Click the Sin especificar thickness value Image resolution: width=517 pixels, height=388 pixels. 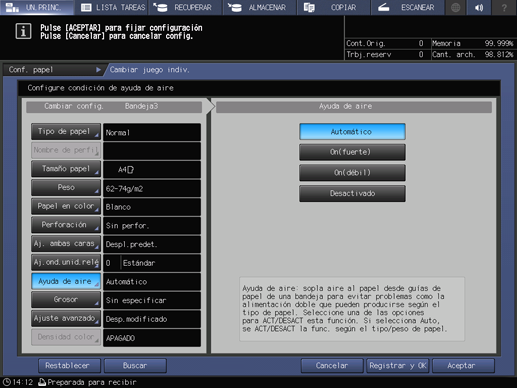point(152,300)
